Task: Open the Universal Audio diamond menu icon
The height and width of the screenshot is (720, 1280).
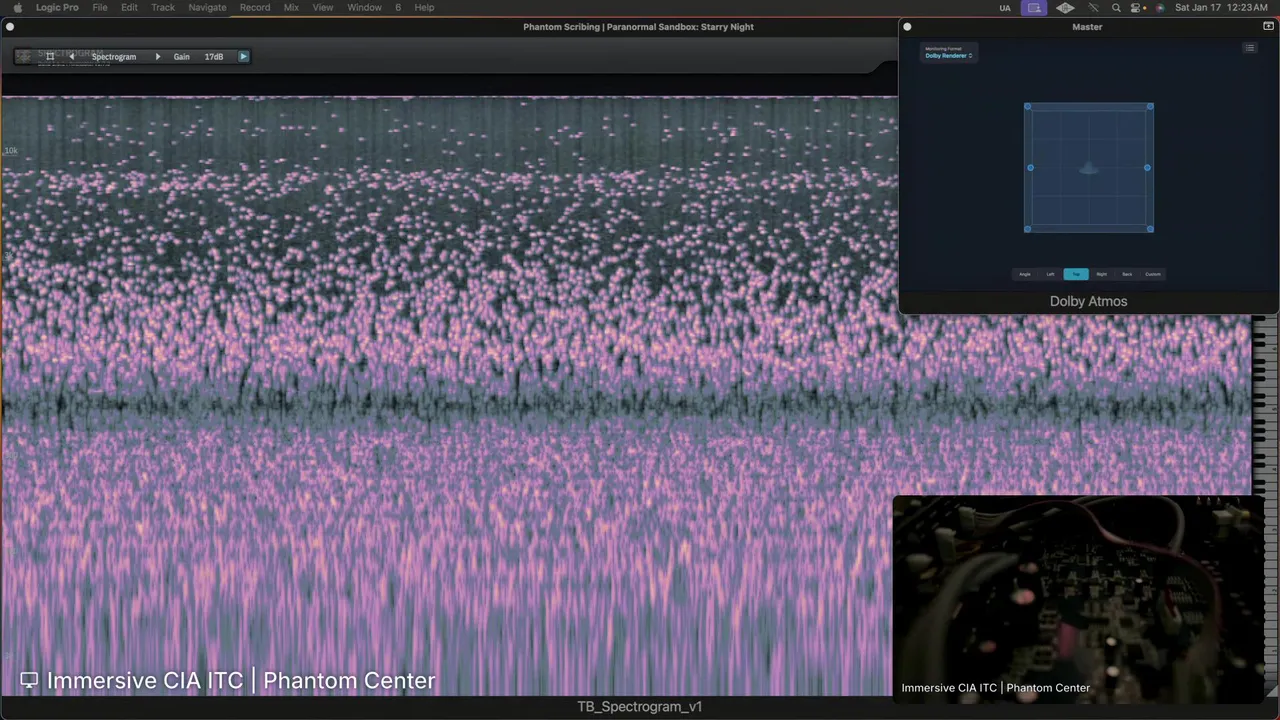Action: click(x=1065, y=7)
